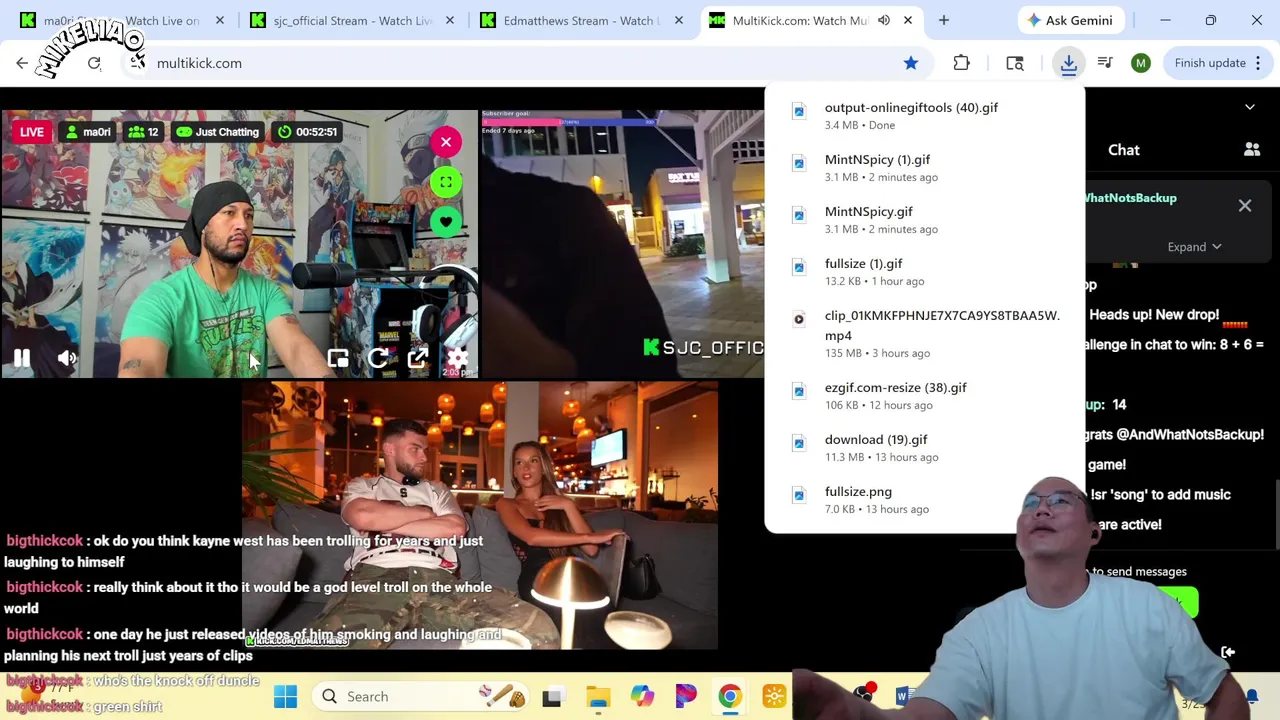The image size is (1280, 720).
Task: Open fullsize (1).gif download
Action: tap(924, 272)
